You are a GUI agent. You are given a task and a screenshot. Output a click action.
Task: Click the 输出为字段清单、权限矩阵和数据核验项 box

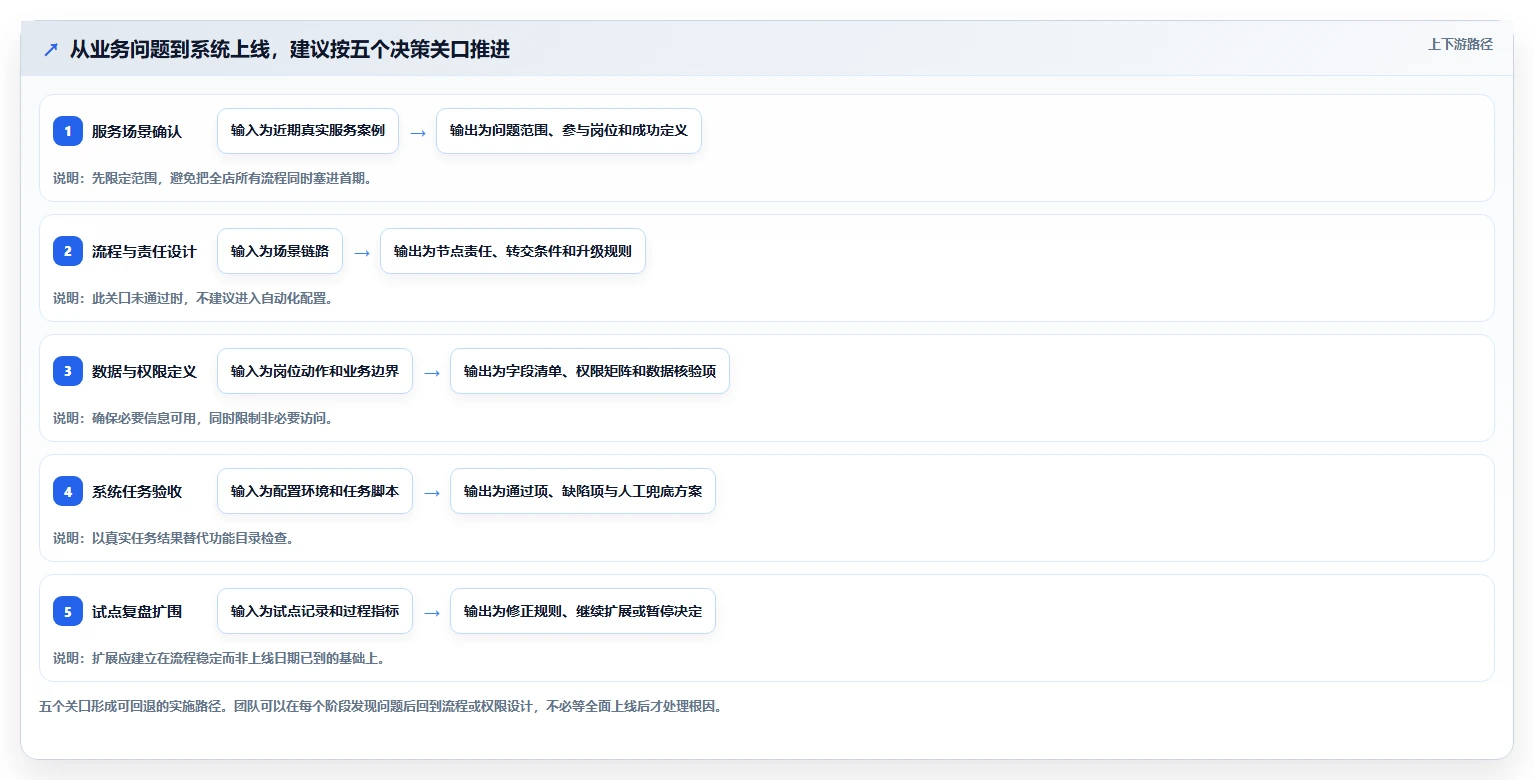(x=590, y=371)
